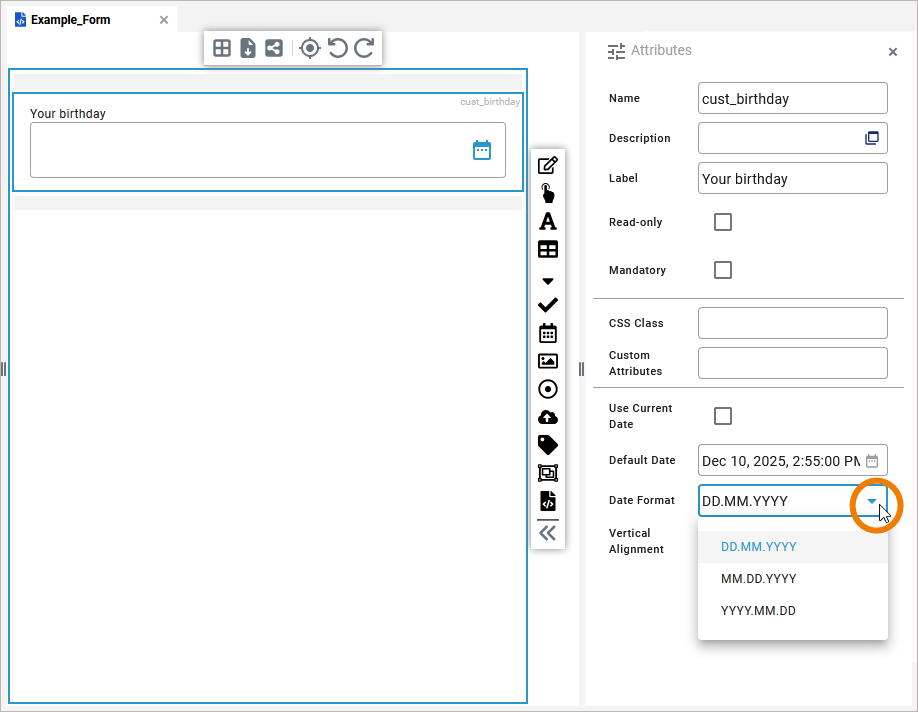The width and height of the screenshot is (918, 712).
Task: Open calendar picker in Default Date field
Action: click(x=872, y=461)
